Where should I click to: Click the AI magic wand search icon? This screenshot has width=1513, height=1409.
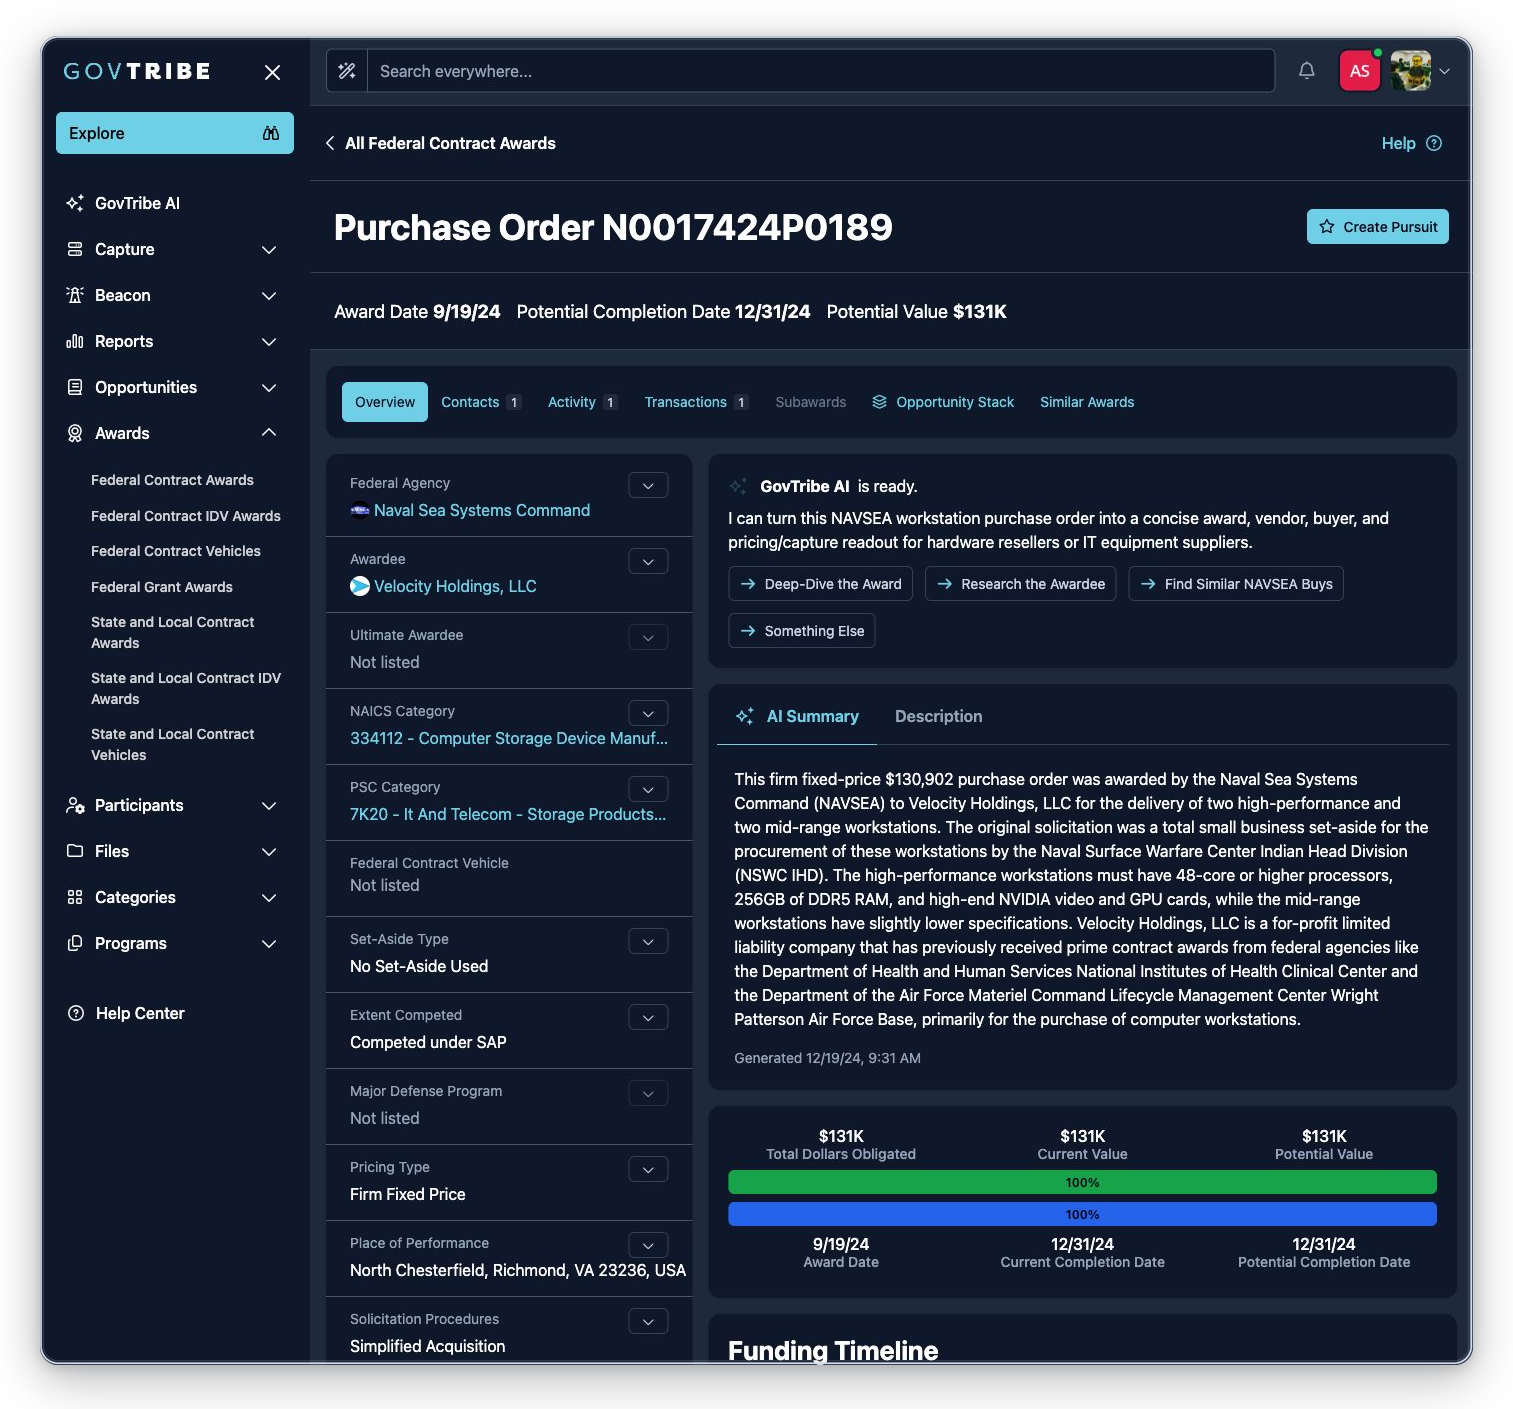point(347,71)
